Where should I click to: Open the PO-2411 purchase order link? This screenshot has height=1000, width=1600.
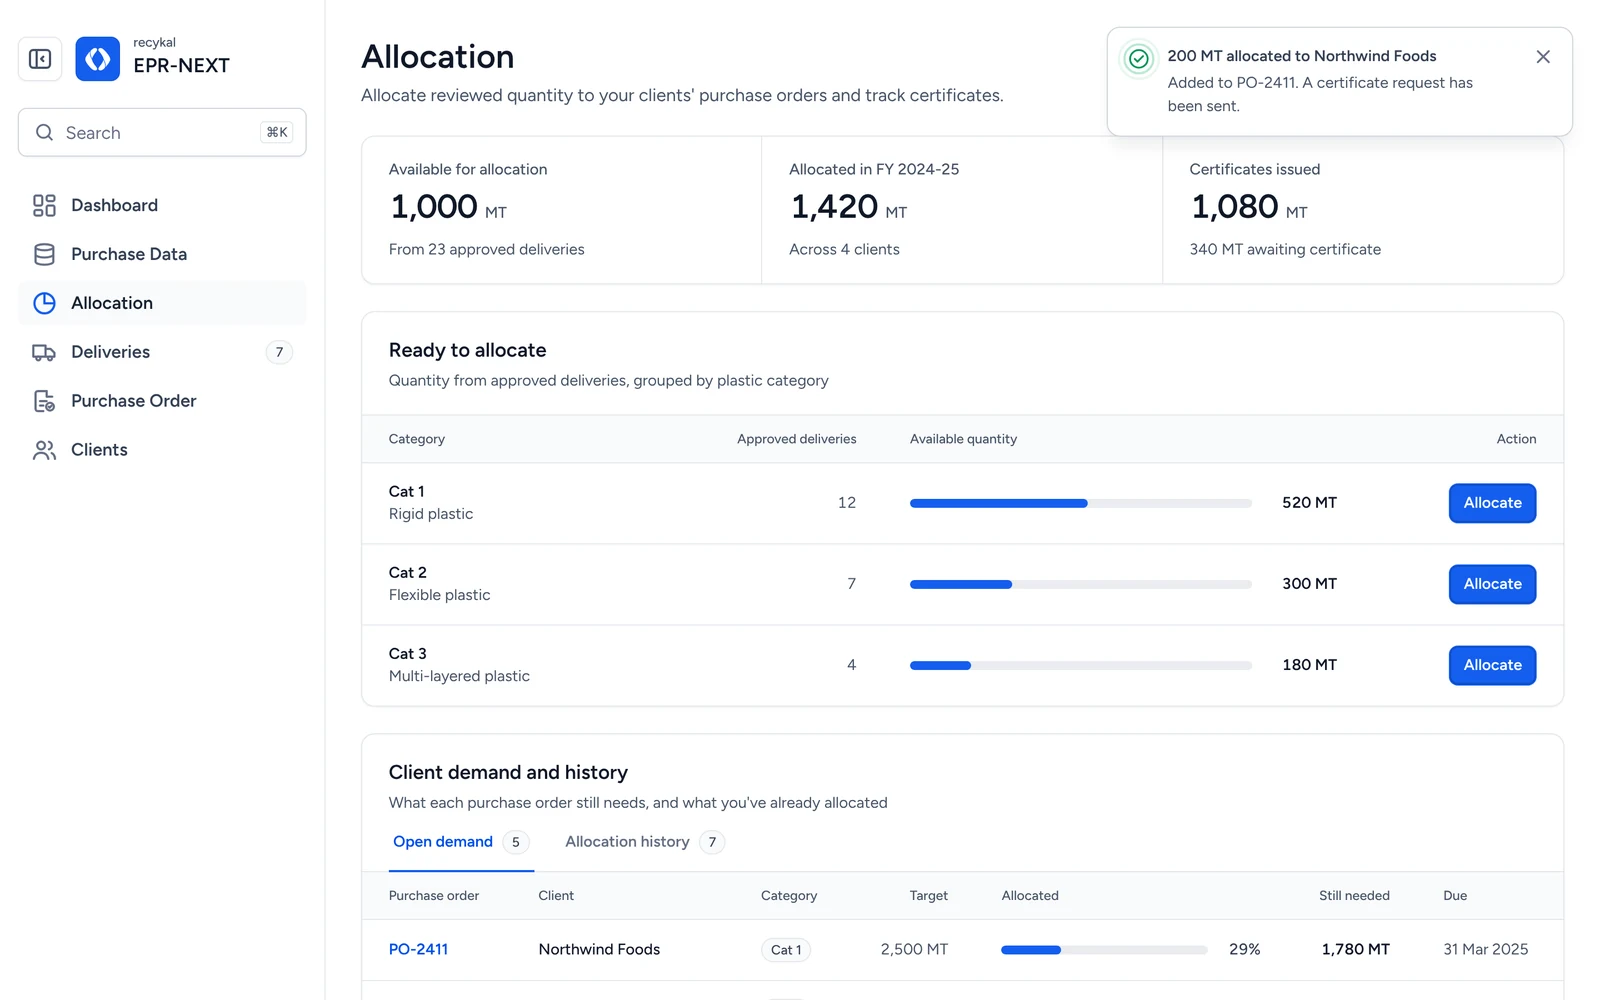[418, 949]
